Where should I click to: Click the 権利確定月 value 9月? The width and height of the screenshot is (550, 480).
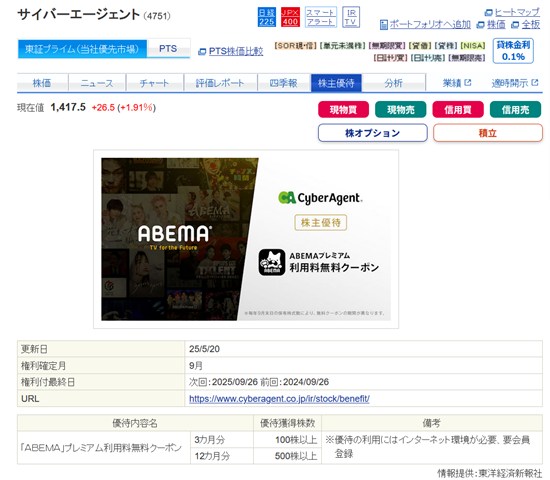pyautogui.click(x=196, y=366)
